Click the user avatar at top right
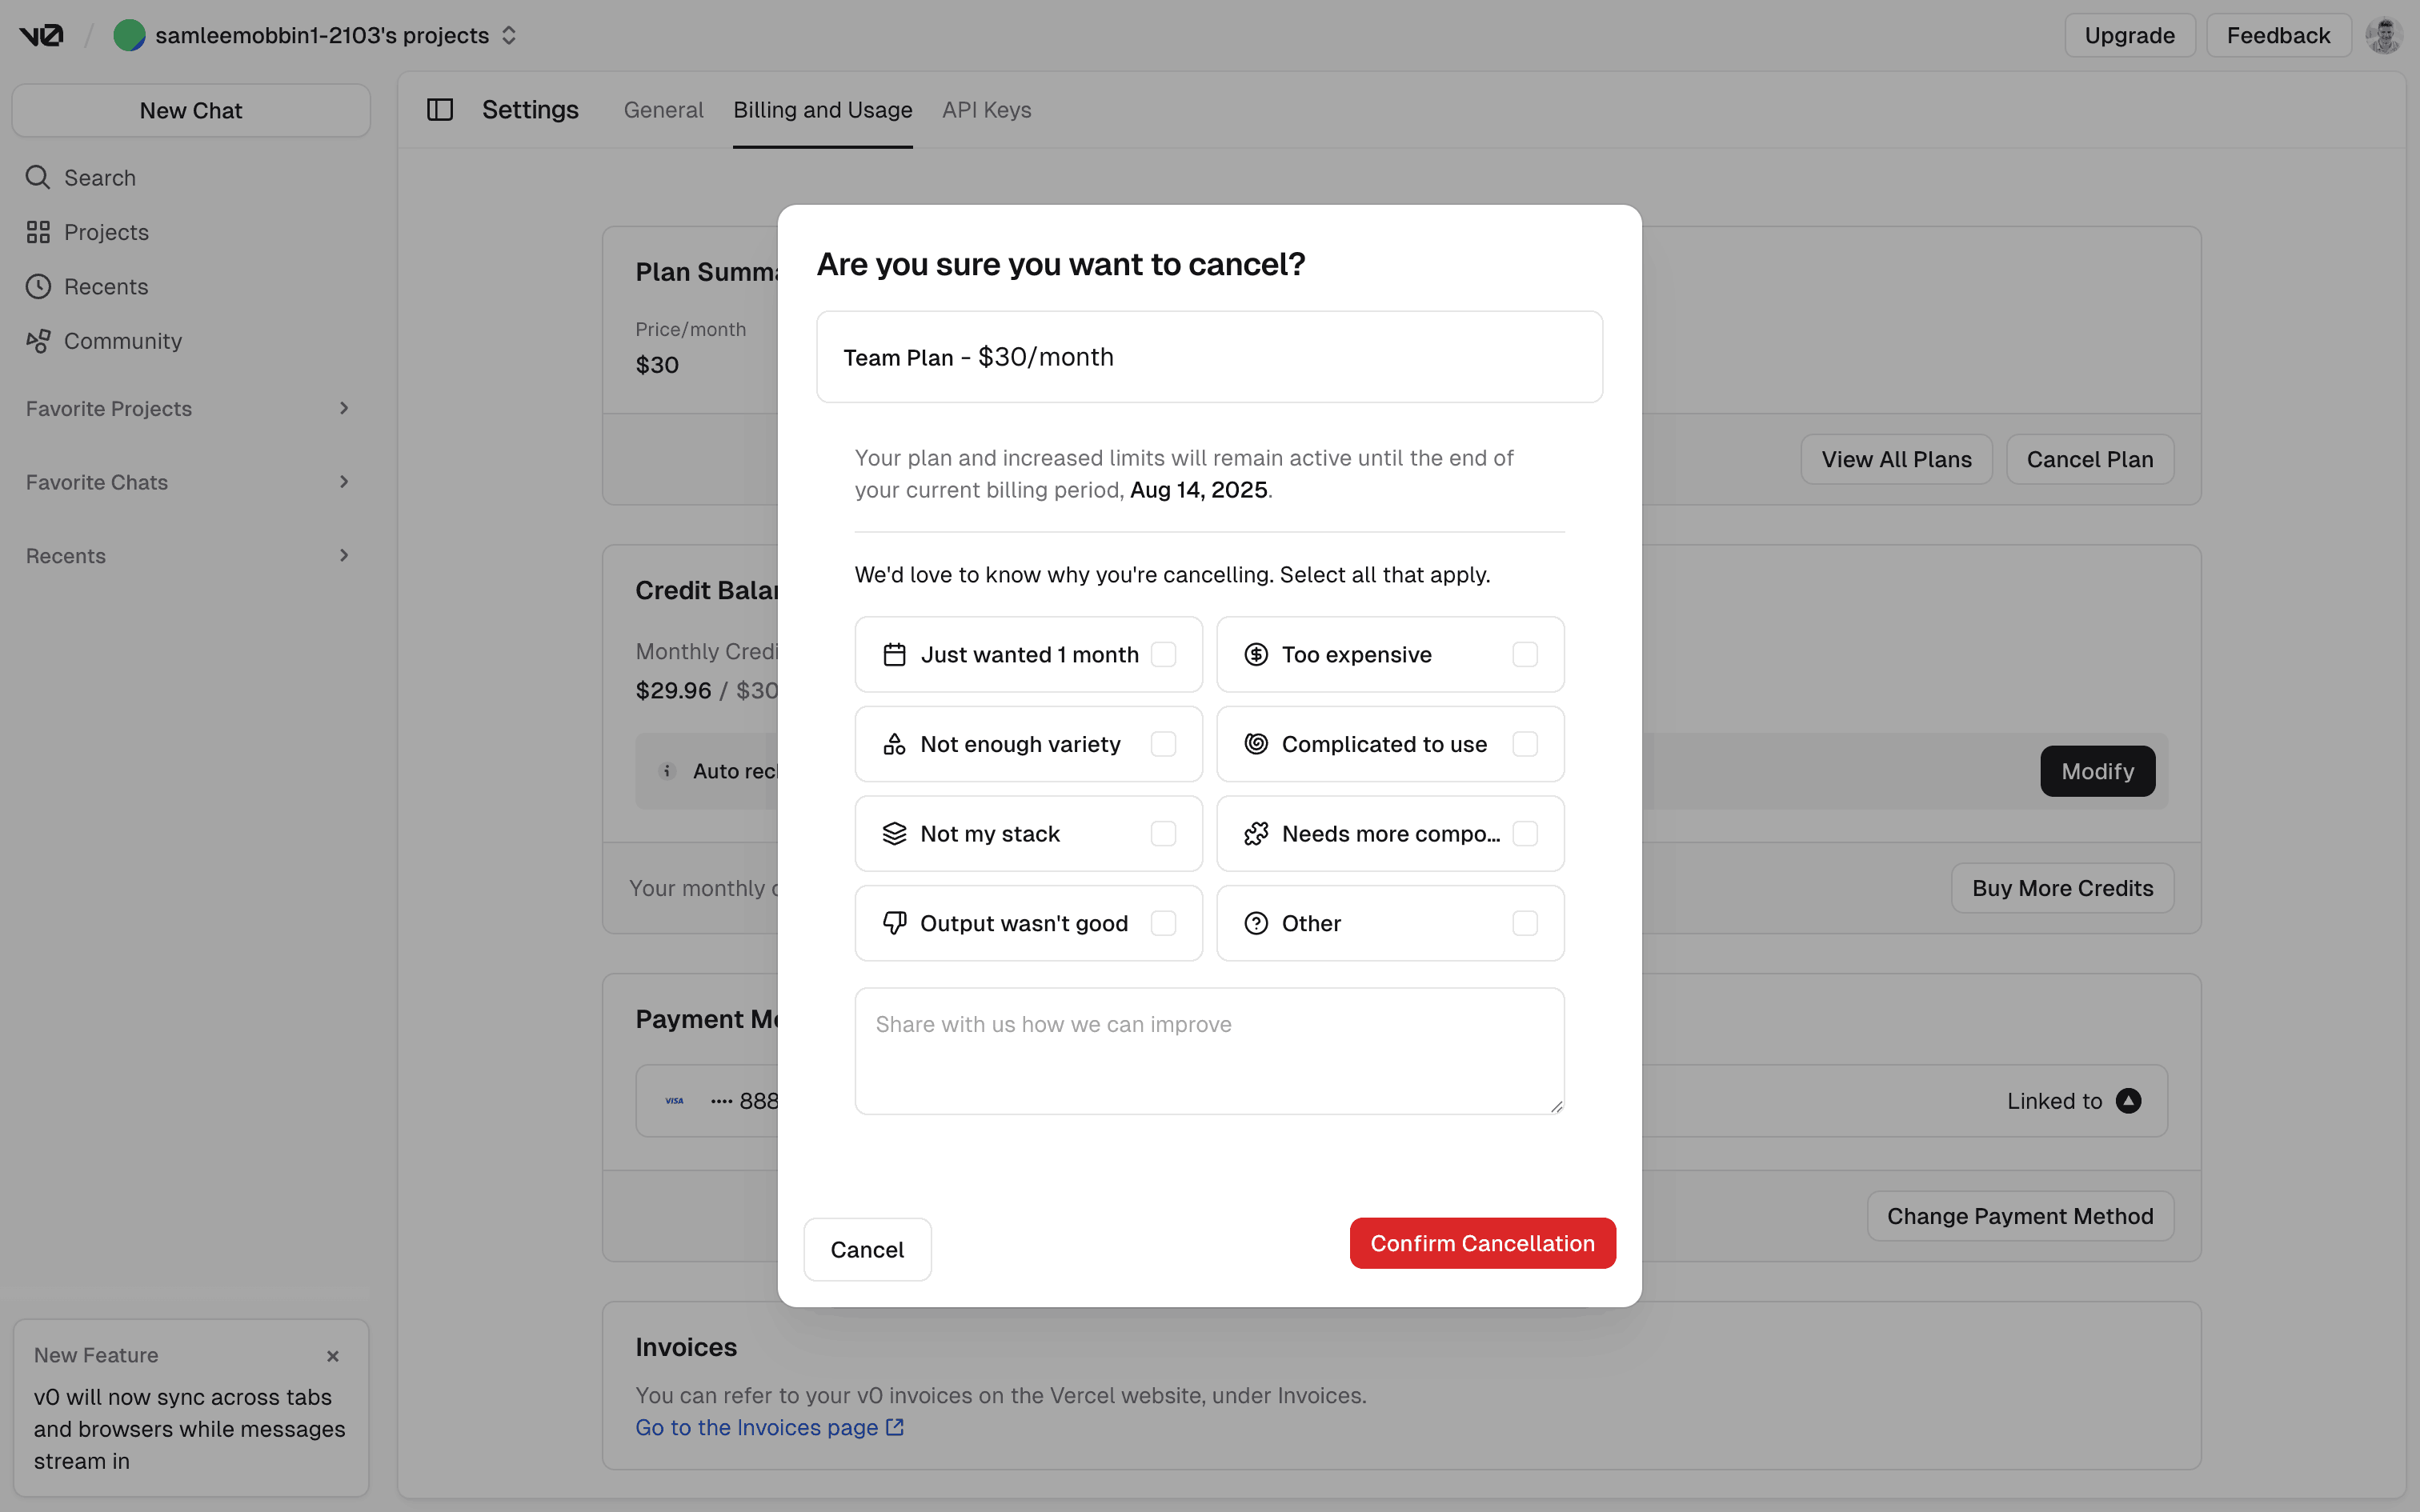2420x1512 pixels. (x=2383, y=35)
